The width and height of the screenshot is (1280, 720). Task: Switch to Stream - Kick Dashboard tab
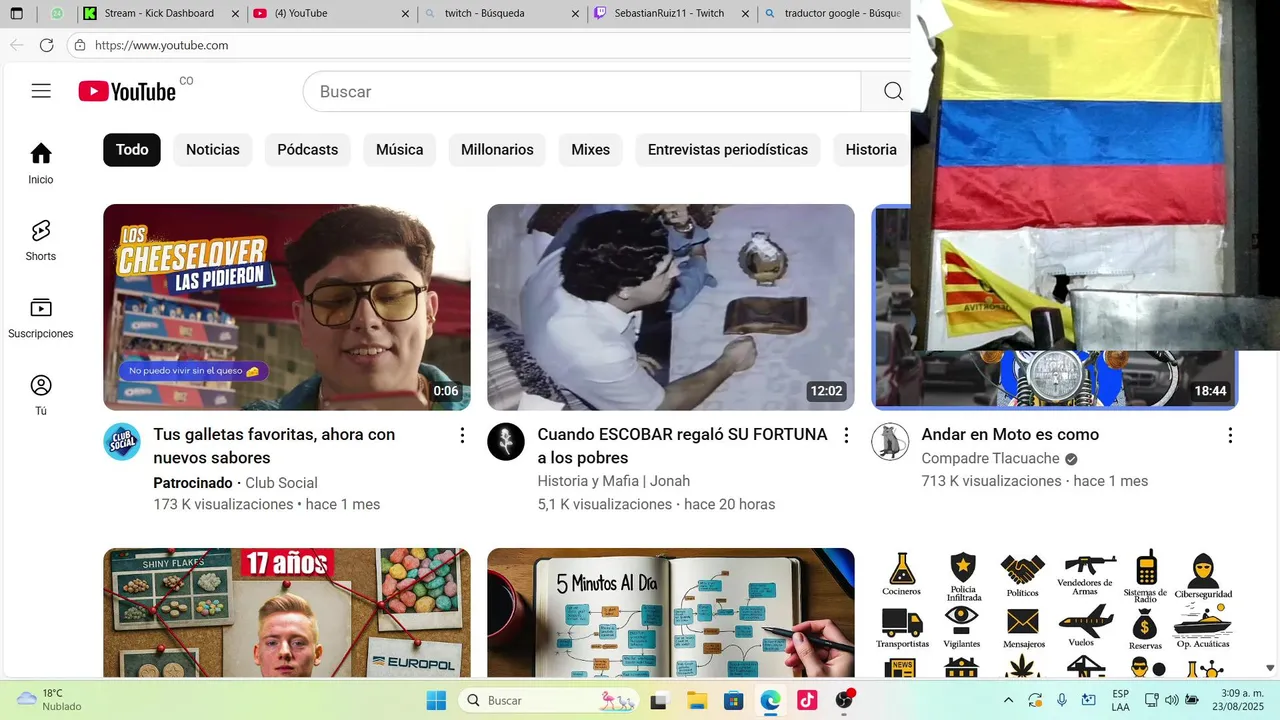click(x=161, y=13)
